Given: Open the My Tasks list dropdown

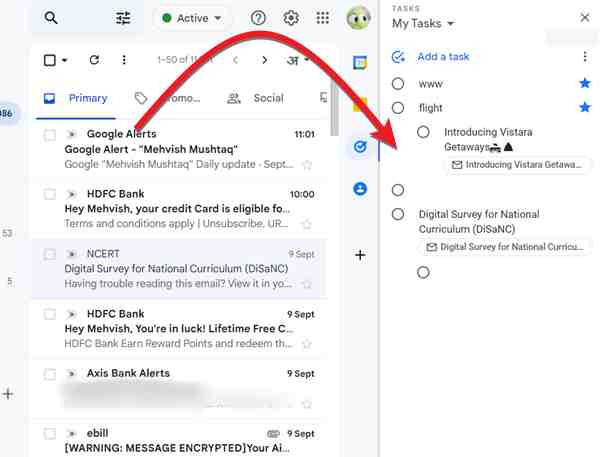Looking at the screenshot, I should (423, 24).
